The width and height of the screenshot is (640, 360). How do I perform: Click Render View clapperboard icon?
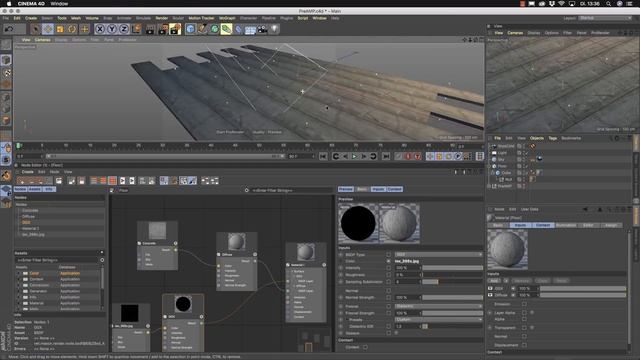tap(151, 29)
